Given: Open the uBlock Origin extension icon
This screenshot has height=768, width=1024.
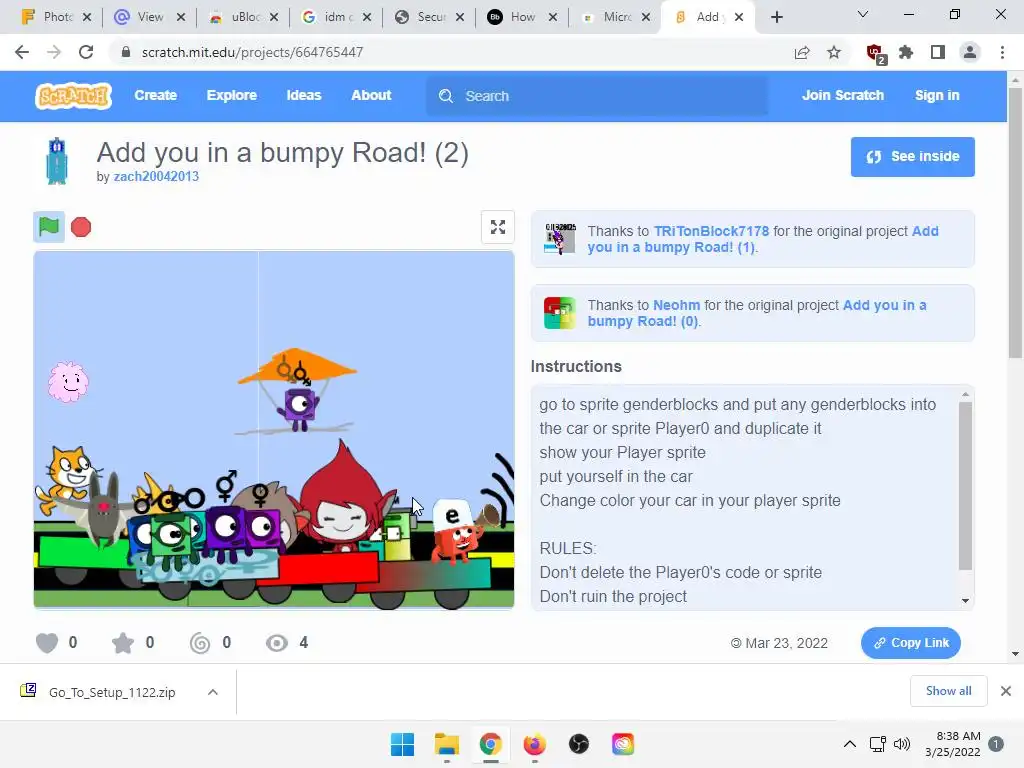Looking at the screenshot, I should click(874, 53).
